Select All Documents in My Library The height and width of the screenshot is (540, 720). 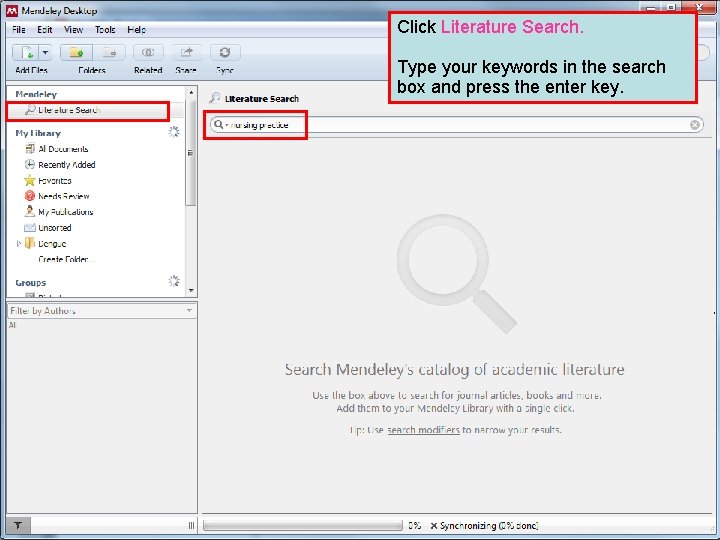pyautogui.click(x=63, y=149)
